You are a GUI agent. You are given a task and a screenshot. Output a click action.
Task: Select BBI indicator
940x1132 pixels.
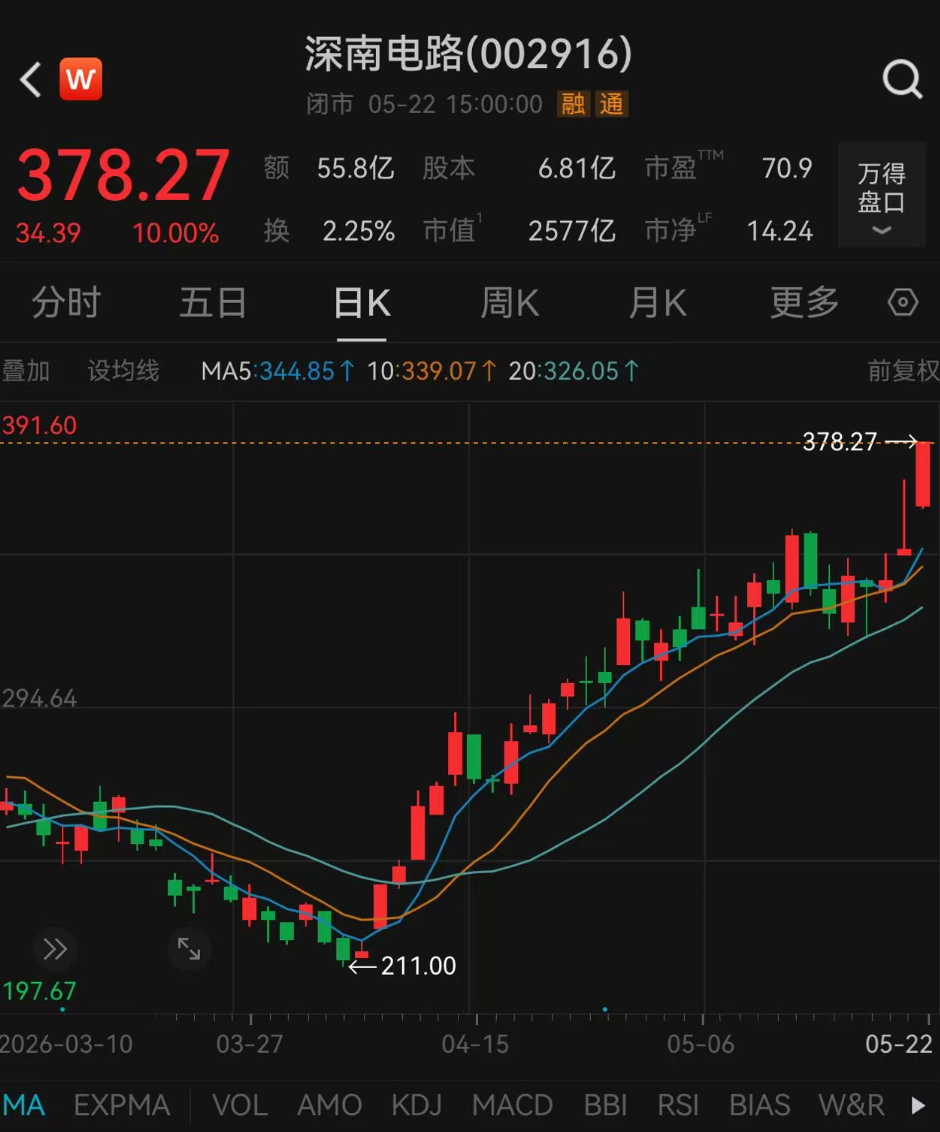click(605, 1105)
